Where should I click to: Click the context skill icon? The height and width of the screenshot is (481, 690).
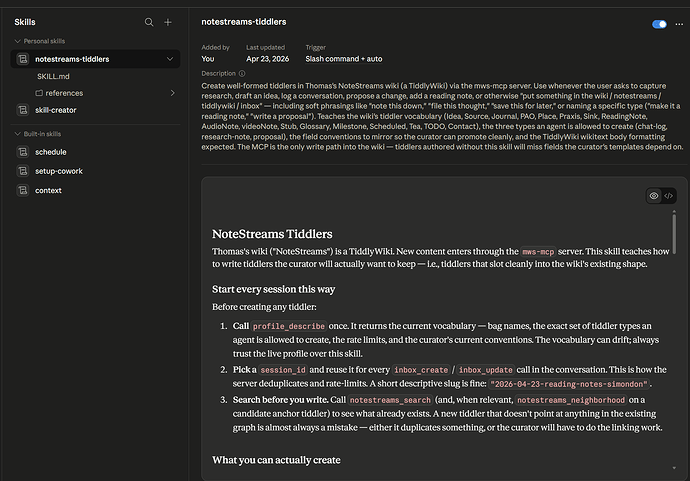pyautogui.click(x=23, y=191)
